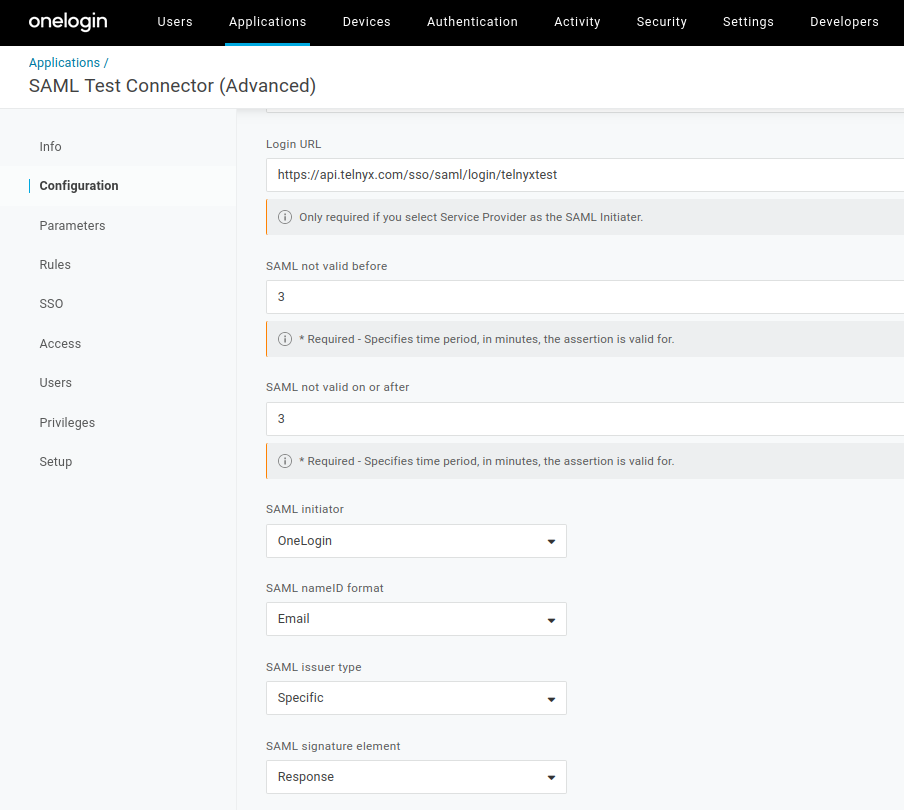Open the Activity top menu
This screenshot has width=904, height=810.
tap(577, 22)
